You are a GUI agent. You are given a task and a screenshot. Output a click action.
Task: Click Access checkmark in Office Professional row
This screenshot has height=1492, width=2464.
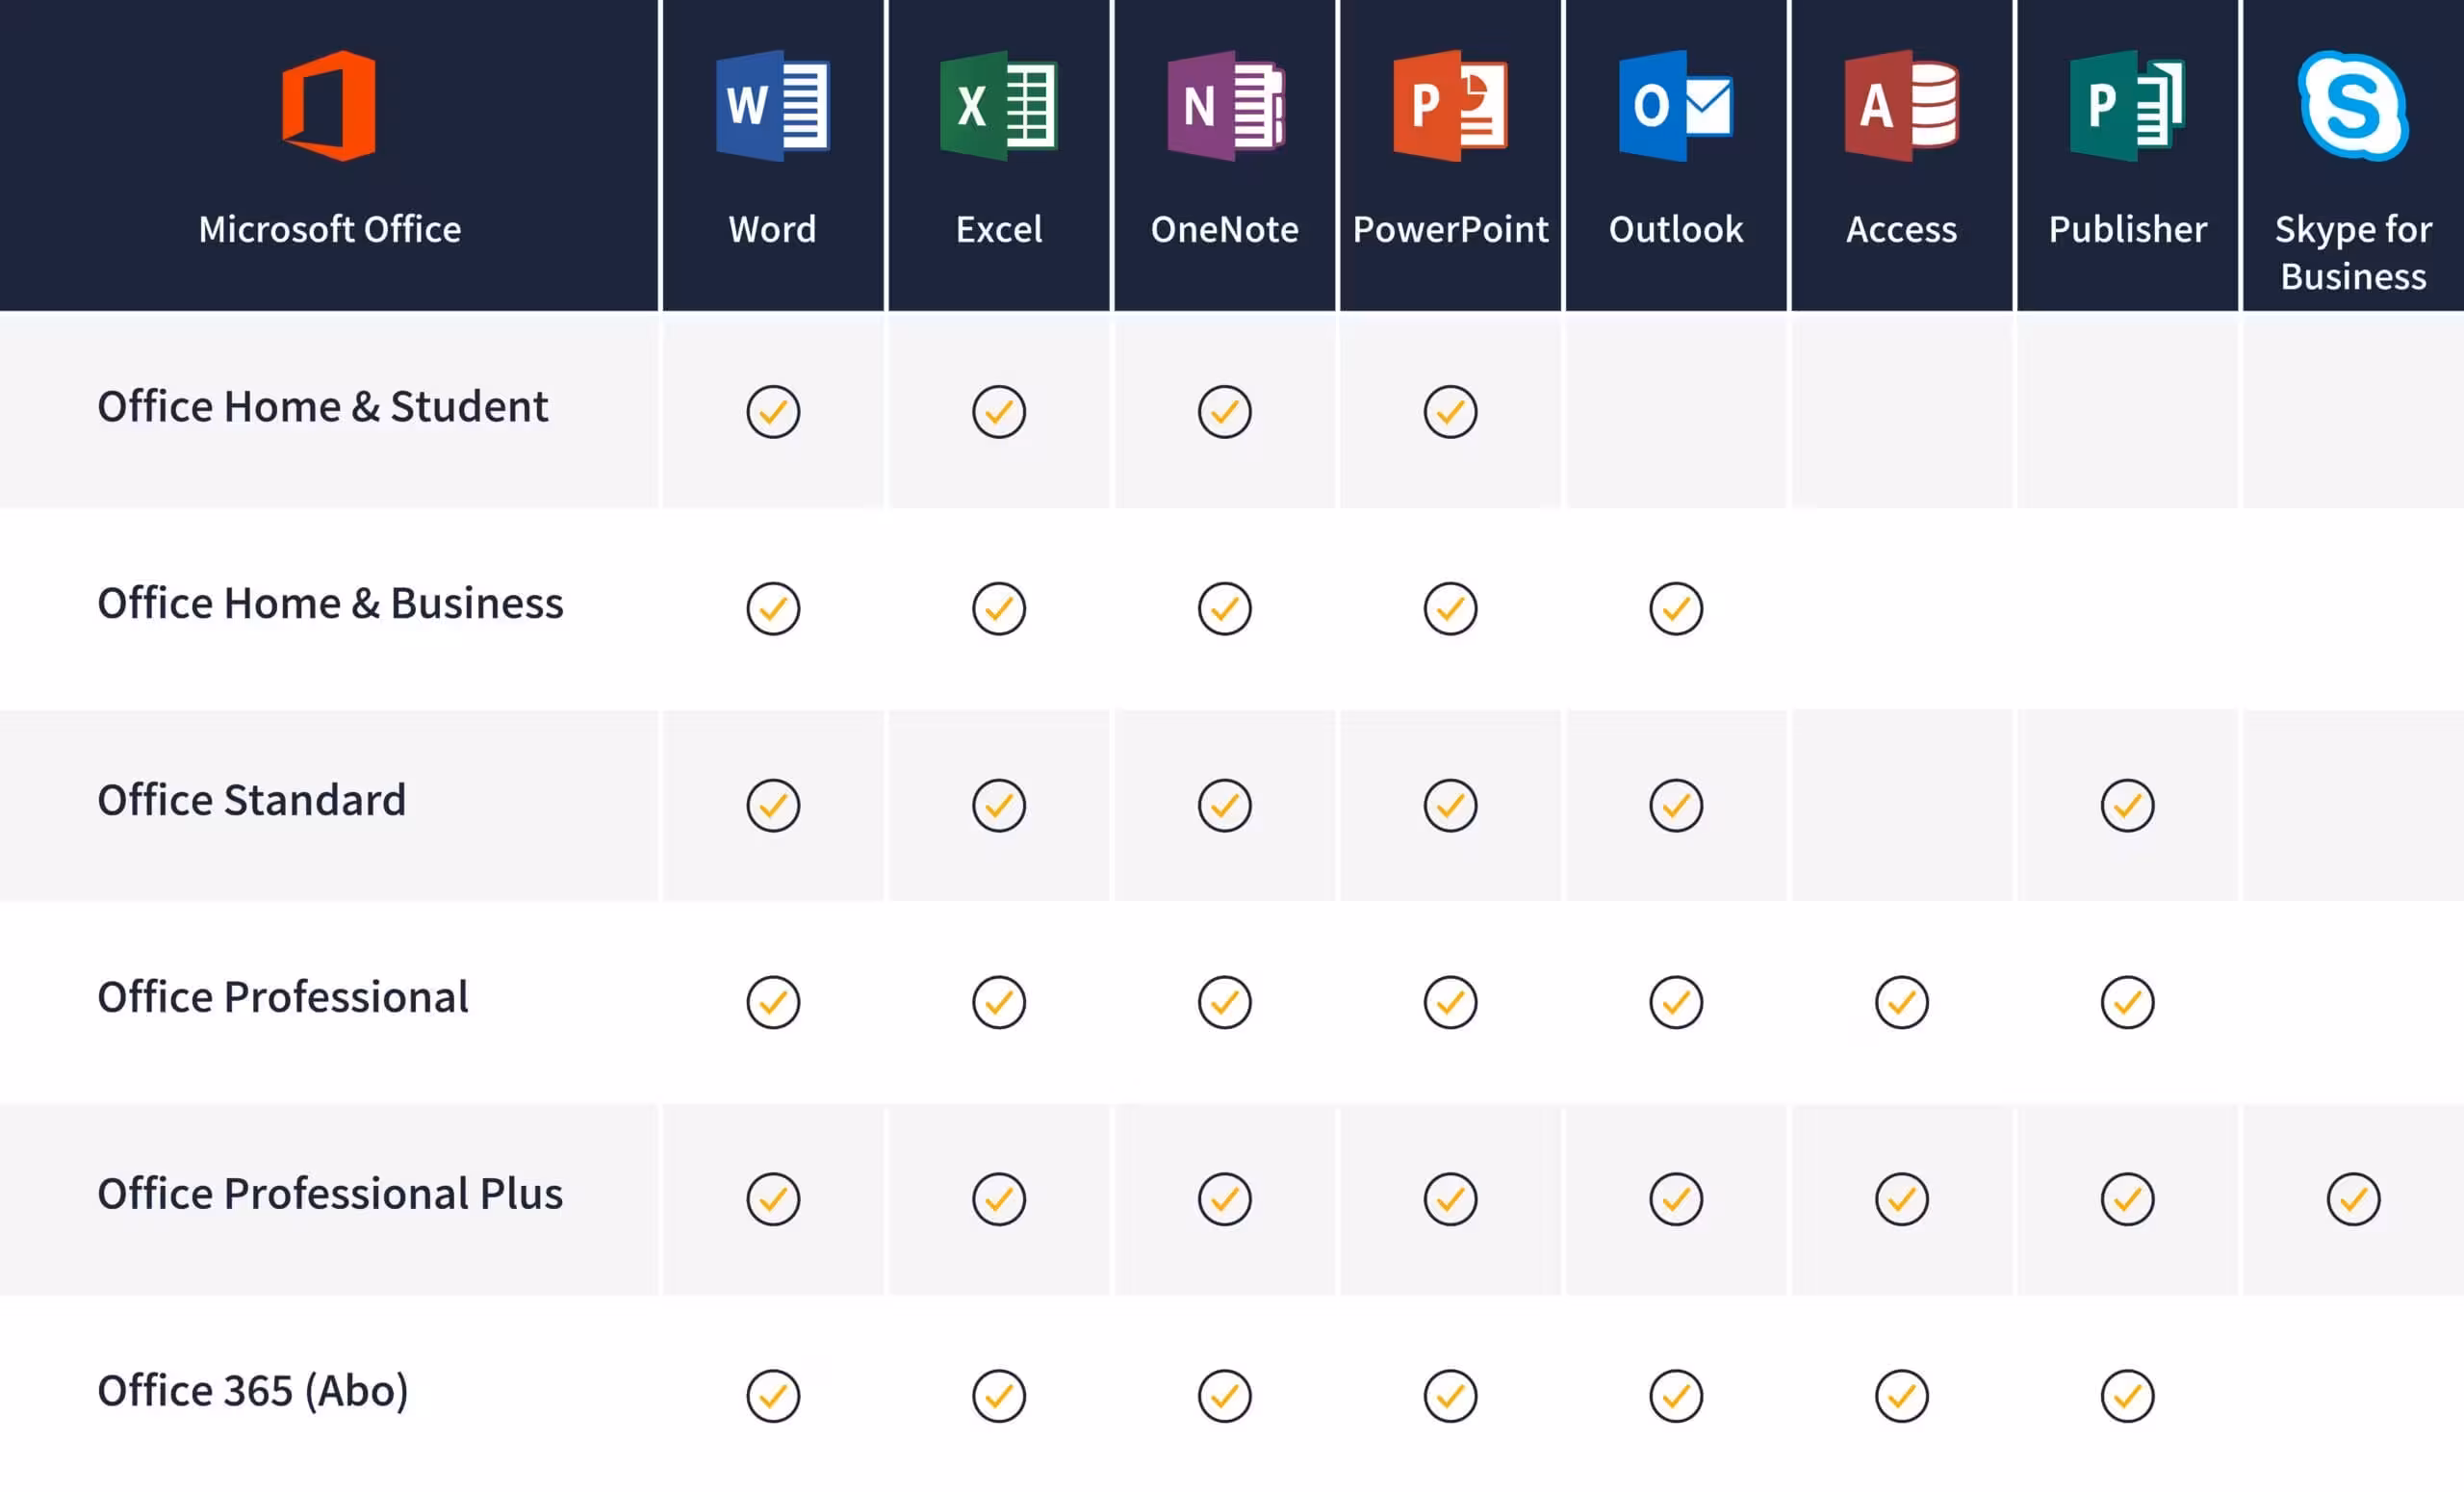point(1901,1001)
